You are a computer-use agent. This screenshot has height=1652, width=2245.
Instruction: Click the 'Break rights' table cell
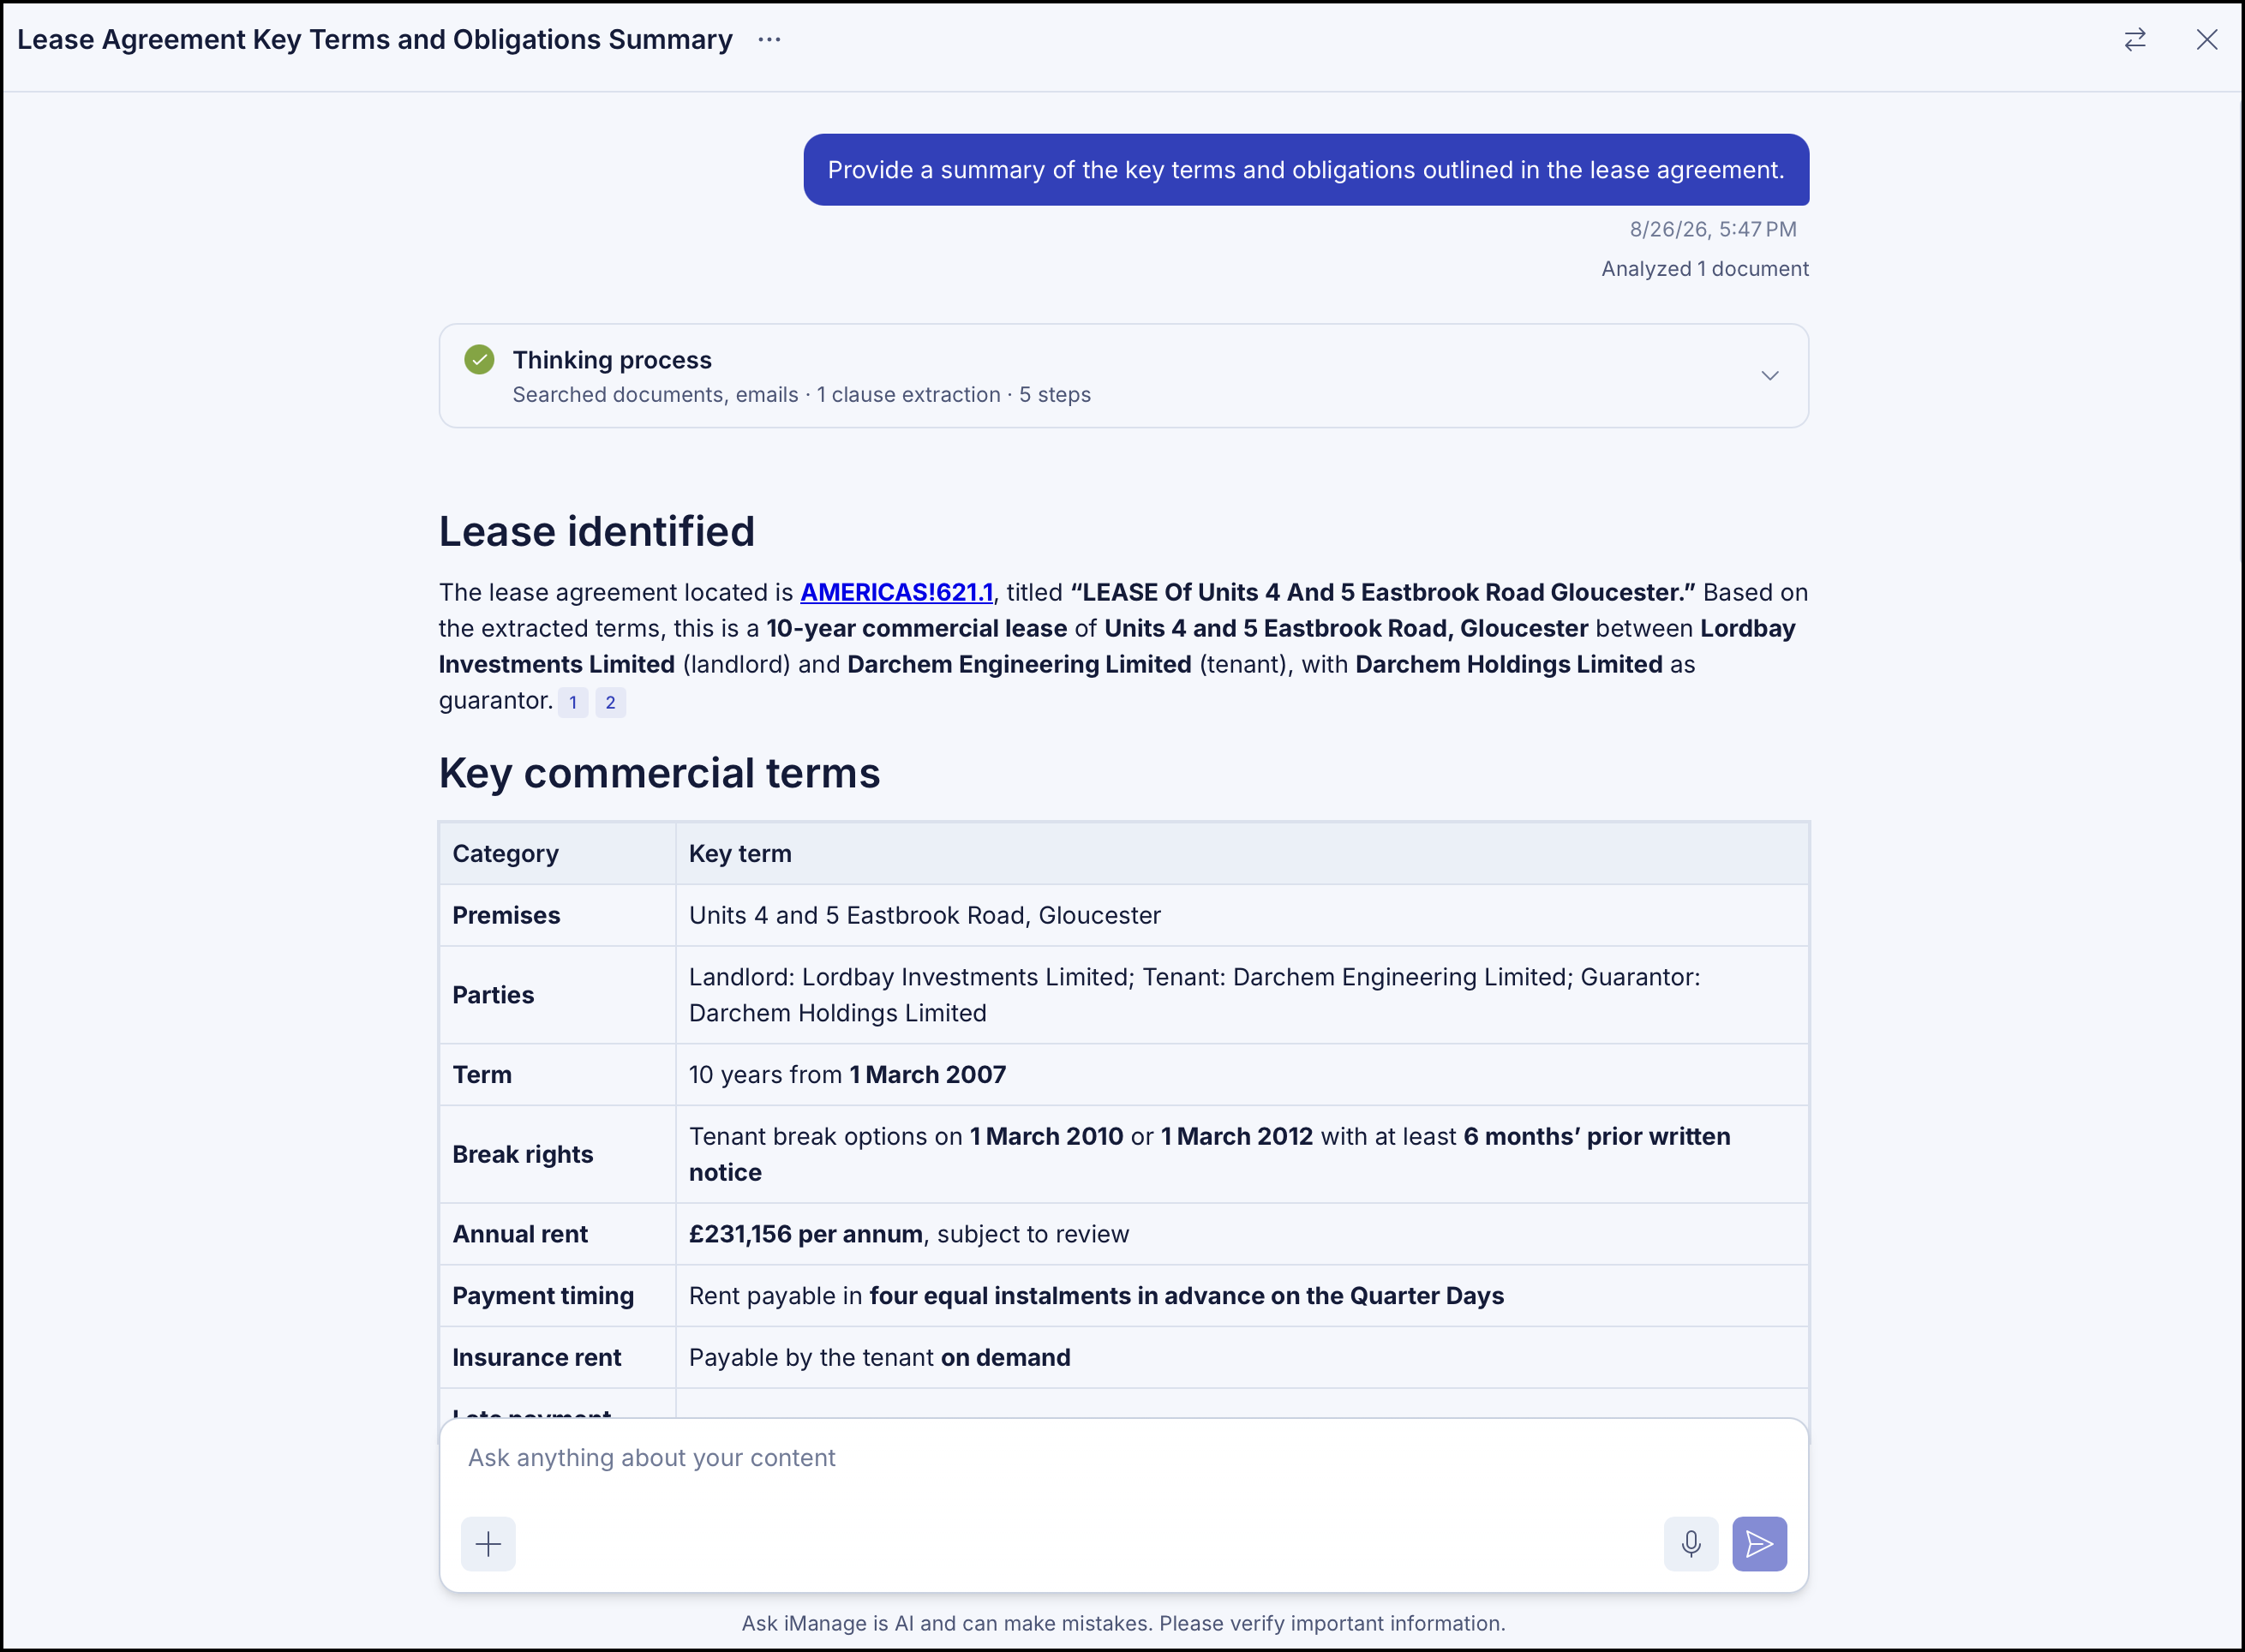click(x=557, y=1154)
